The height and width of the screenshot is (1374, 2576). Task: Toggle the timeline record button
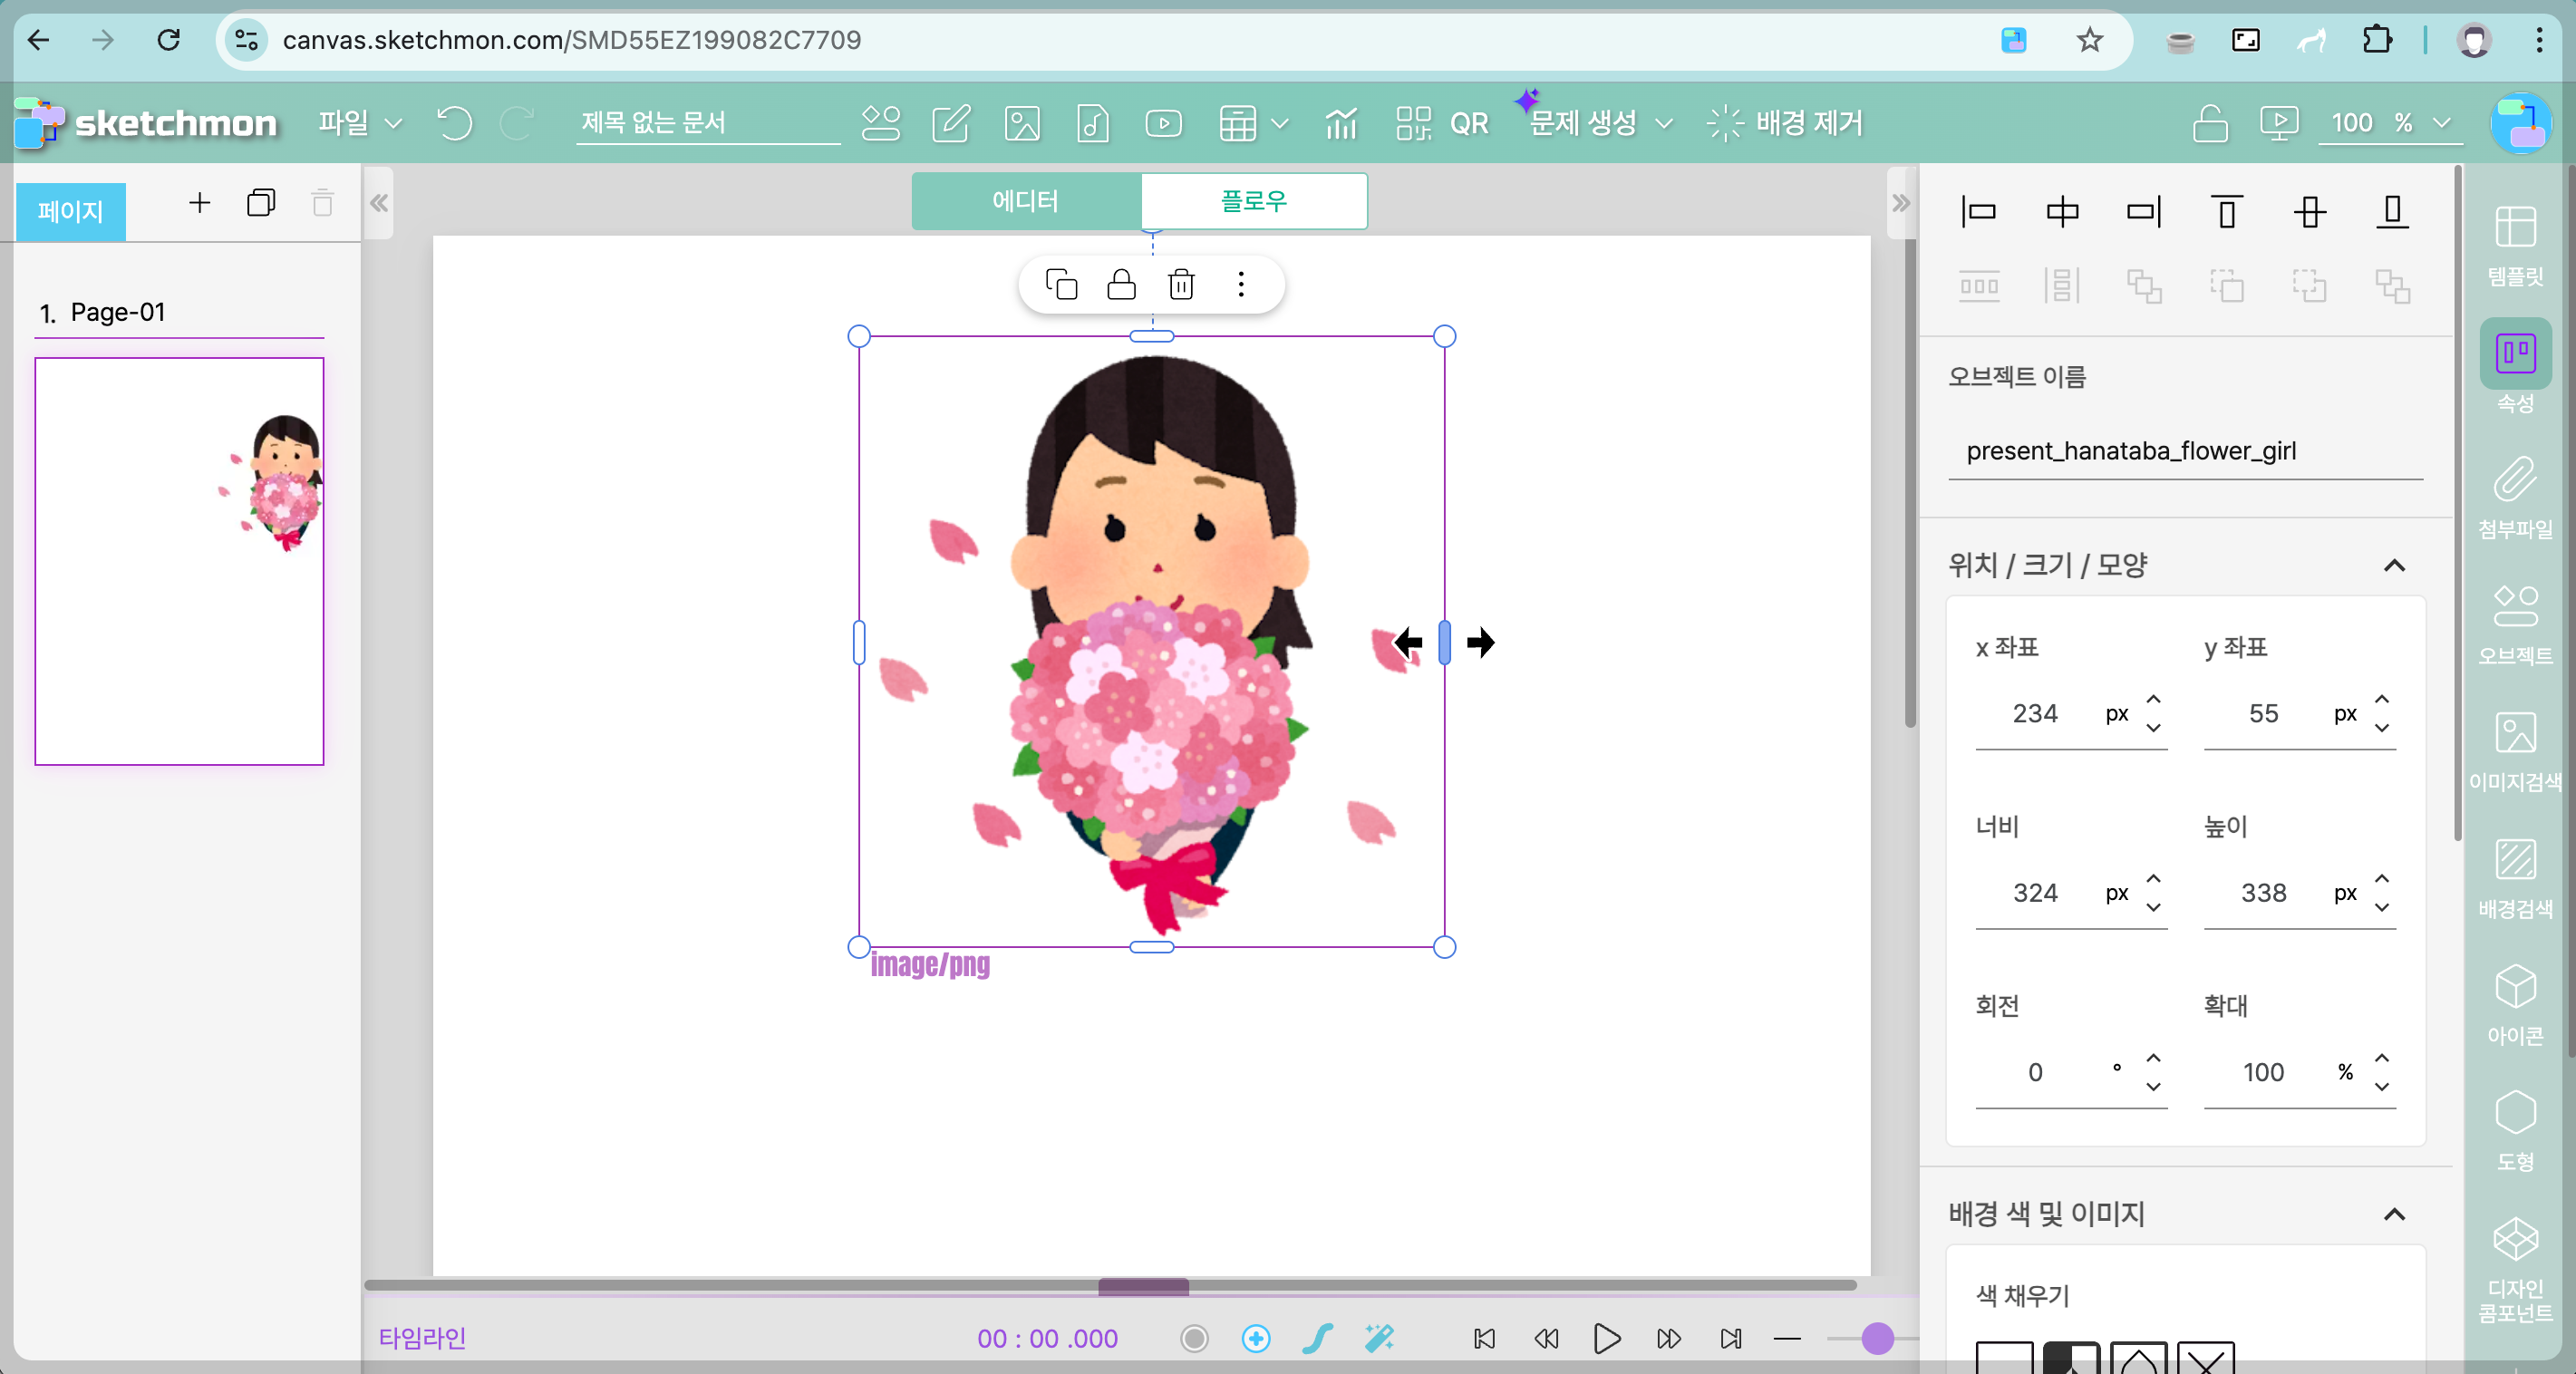coord(1194,1338)
